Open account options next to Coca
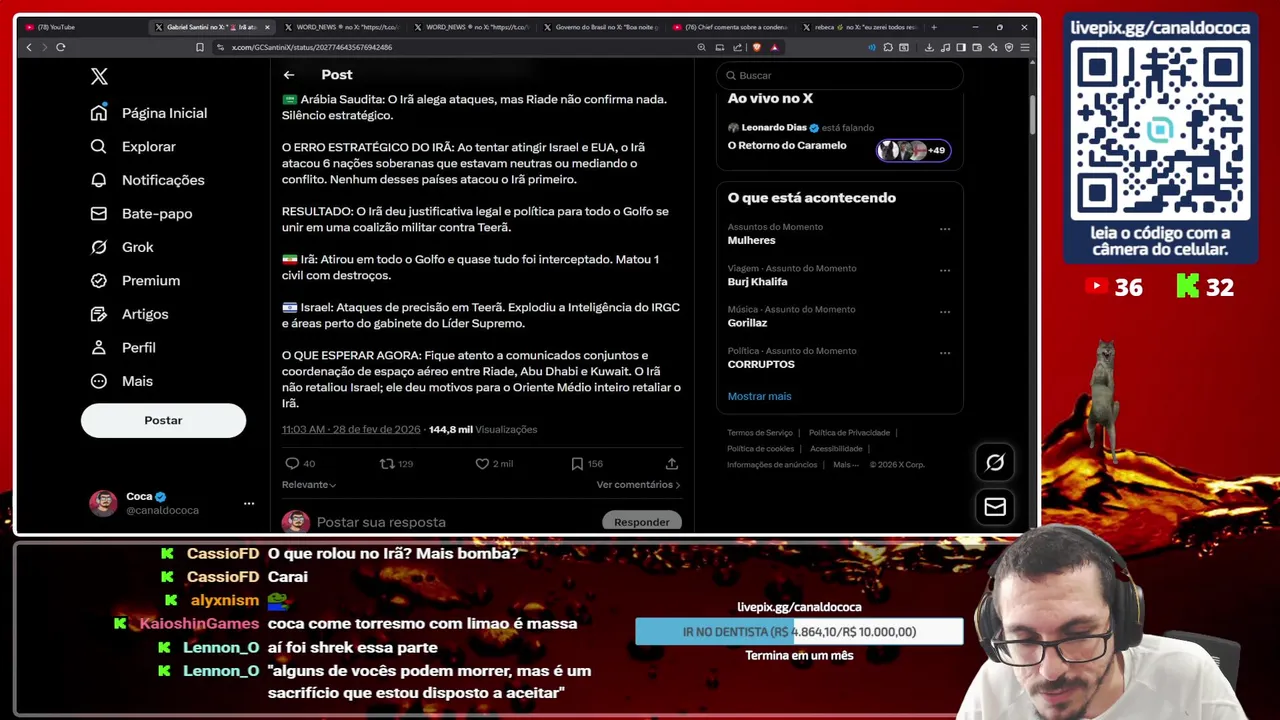Viewport: 1280px width, 720px height. (249, 503)
